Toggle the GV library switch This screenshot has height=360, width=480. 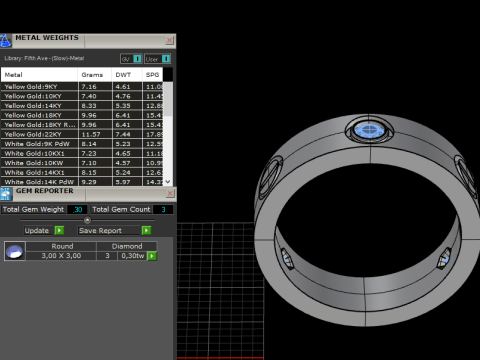point(137,59)
